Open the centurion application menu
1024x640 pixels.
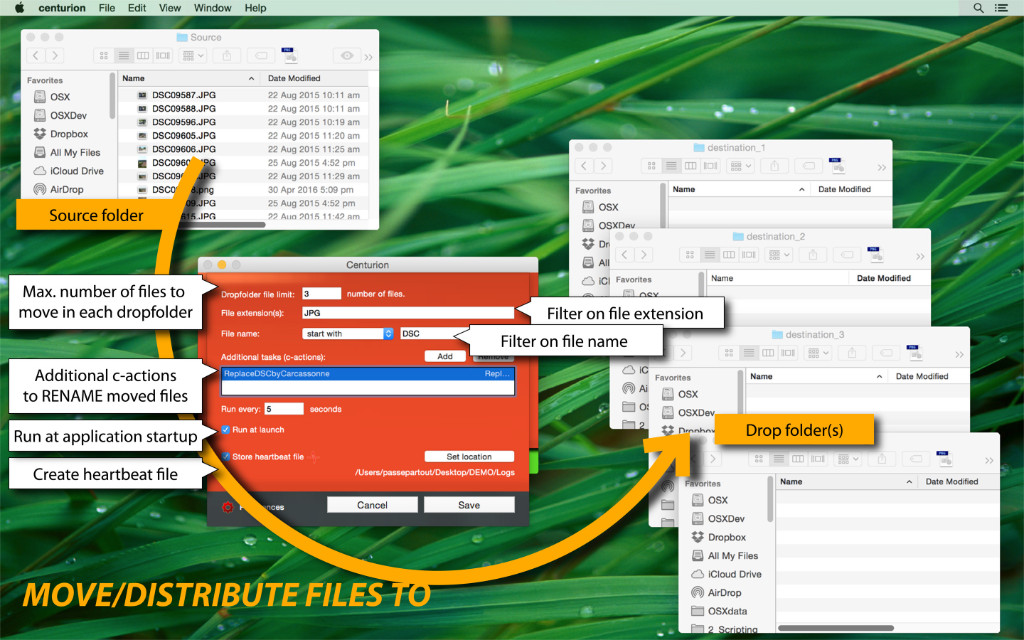point(62,8)
